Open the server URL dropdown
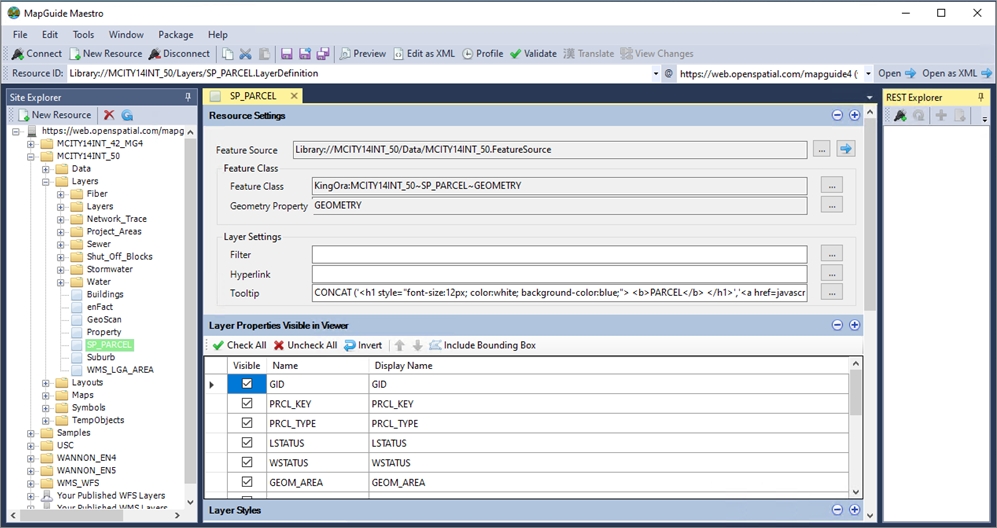Viewport: 997px width, 528px height. pyautogui.click(x=869, y=74)
